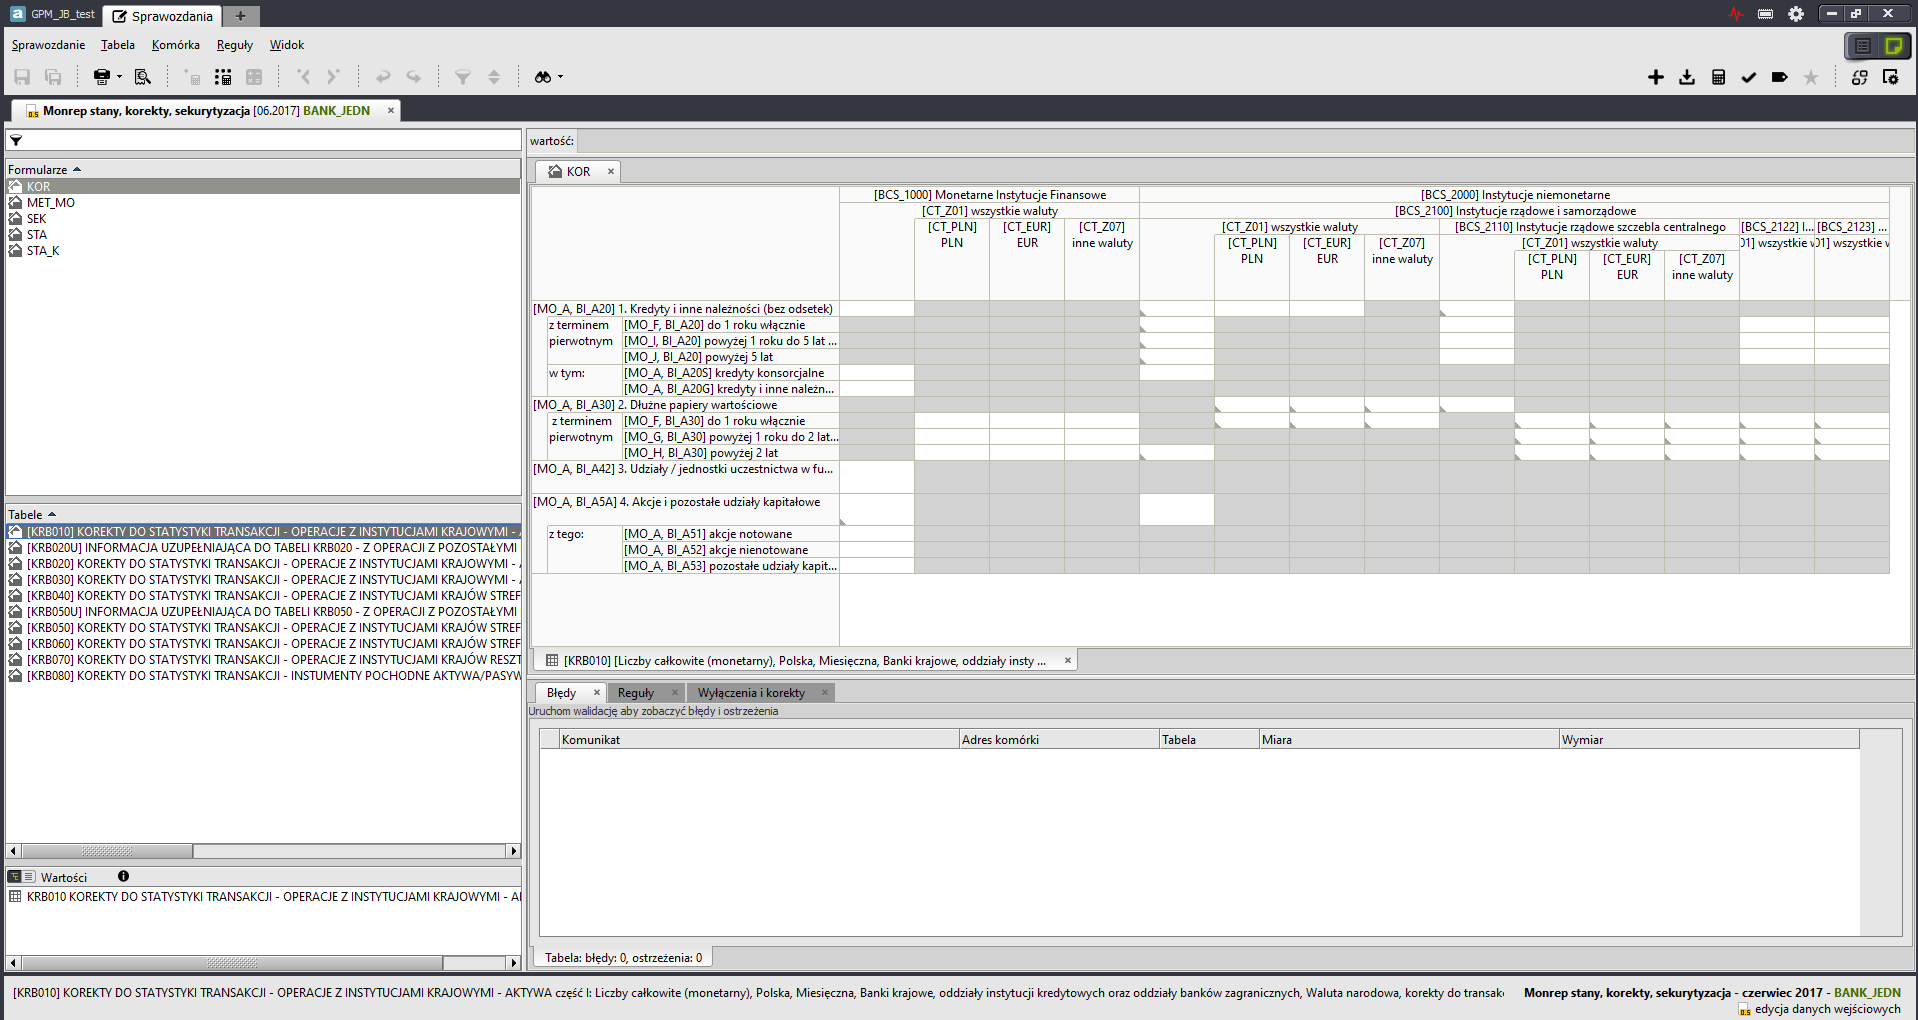Toggle the list view mode button
Viewport: 1918px width, 1020px height.
1863,46
